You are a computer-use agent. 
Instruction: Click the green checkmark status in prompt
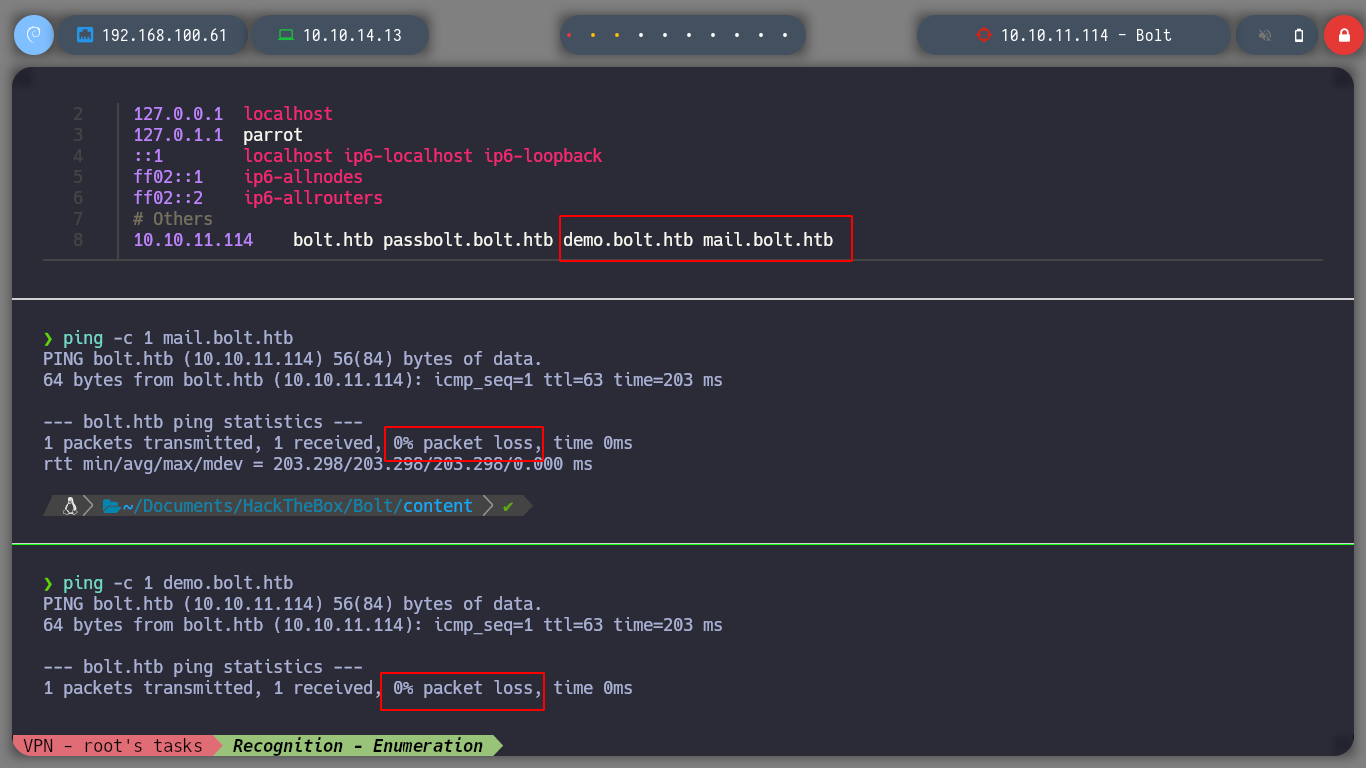coord(508,506)
